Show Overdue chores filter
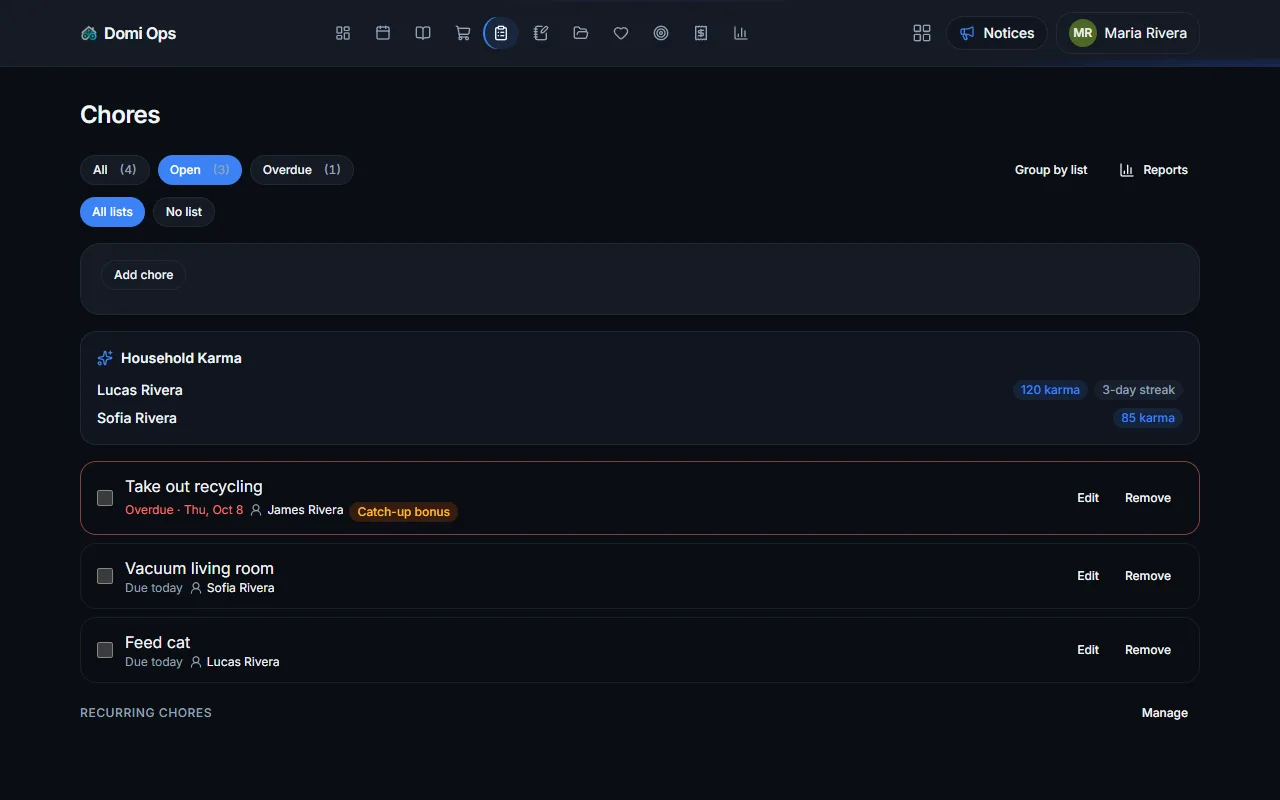 pos(302,170)
